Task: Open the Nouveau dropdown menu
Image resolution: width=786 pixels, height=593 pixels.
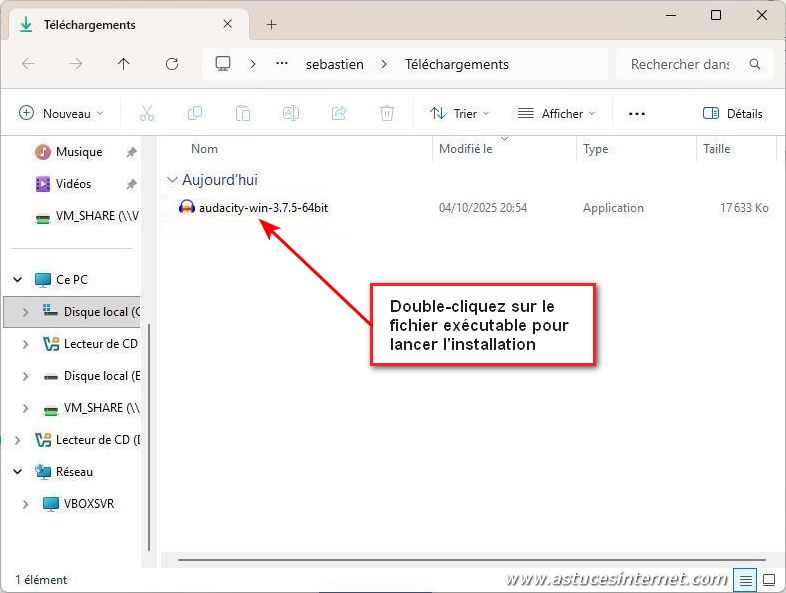Action: point(61,114)
